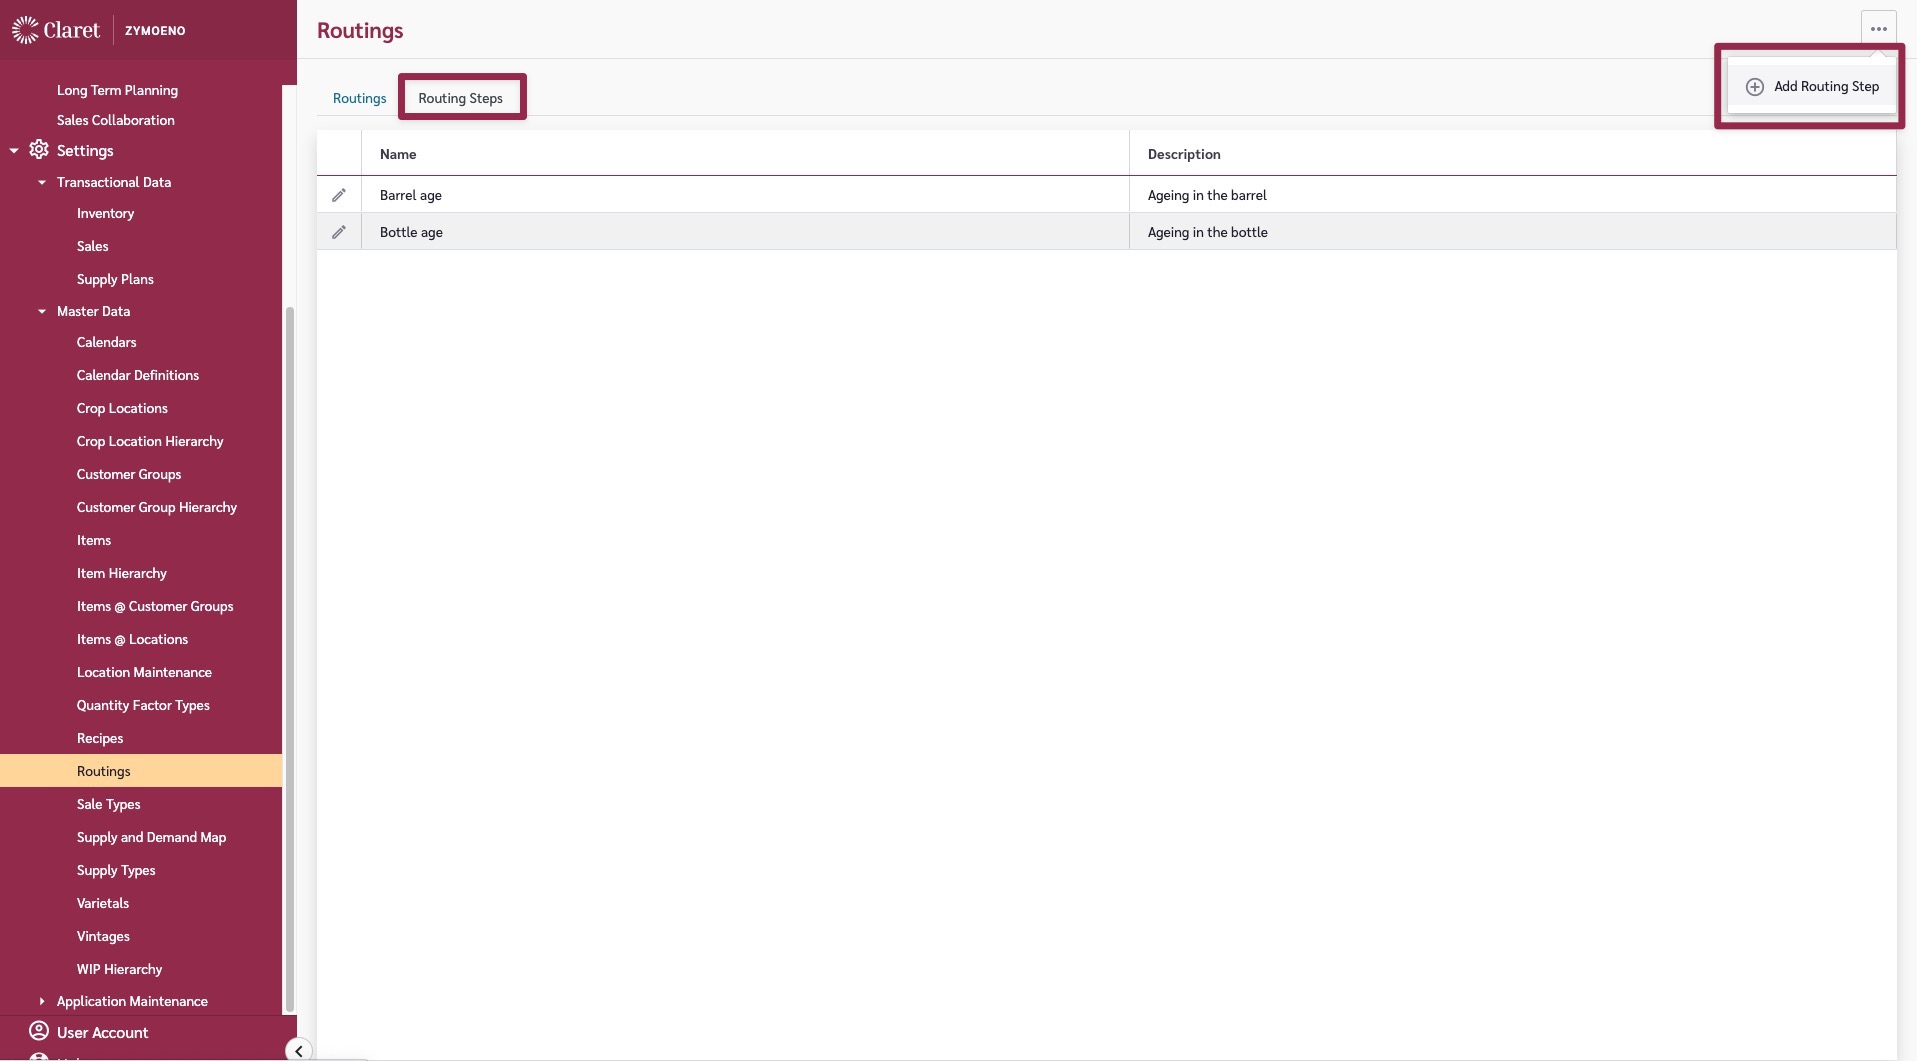Click the User Account profile icon

[x=39, y=1031]
